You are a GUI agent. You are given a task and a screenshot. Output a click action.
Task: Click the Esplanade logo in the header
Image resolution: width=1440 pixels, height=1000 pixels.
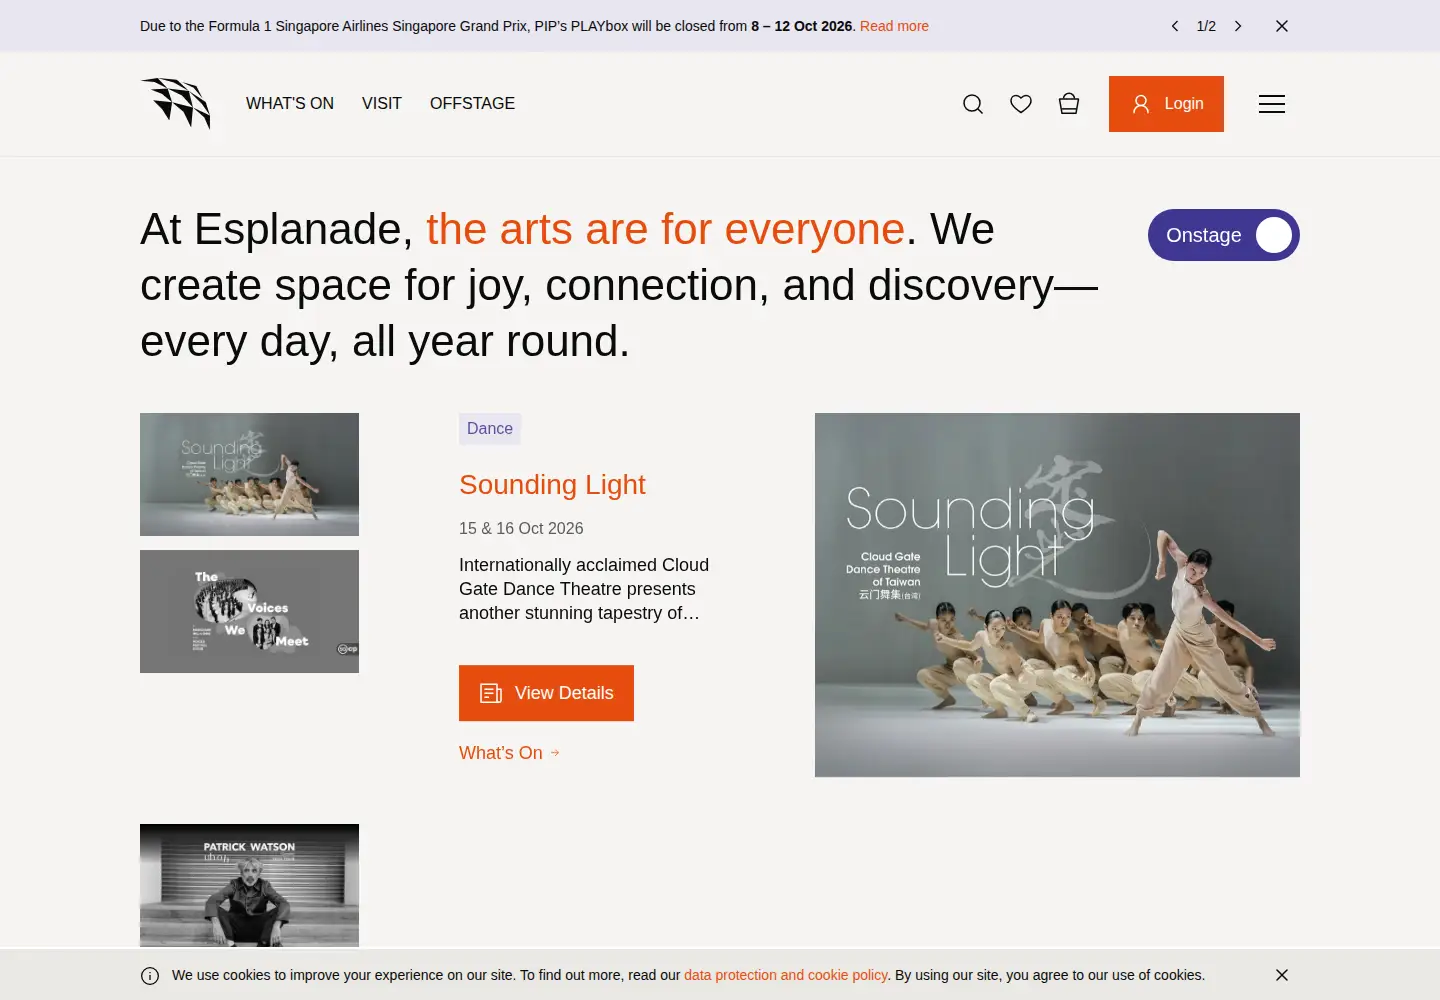(x=176, y=104)
